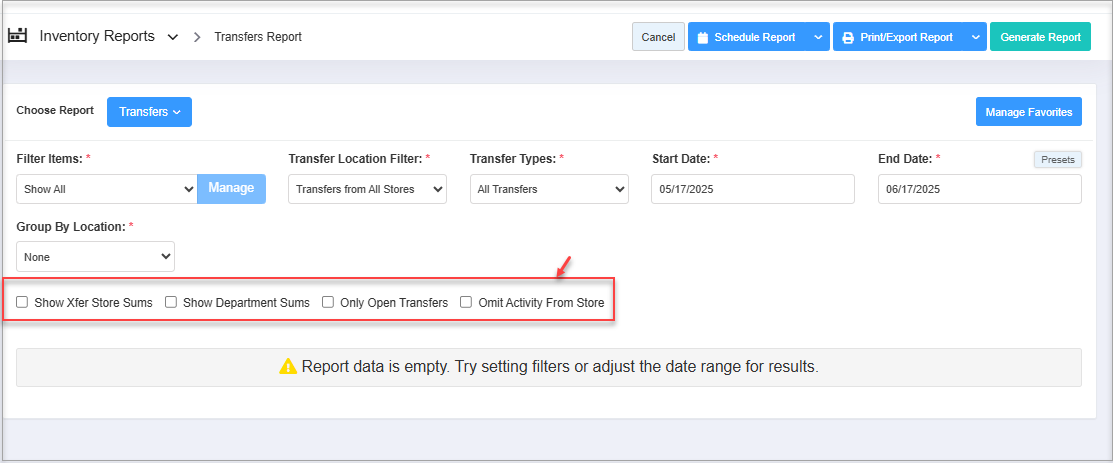
Task: Expand the Print/Export Report dropdown arrow
Action: (x=976, y=37)
